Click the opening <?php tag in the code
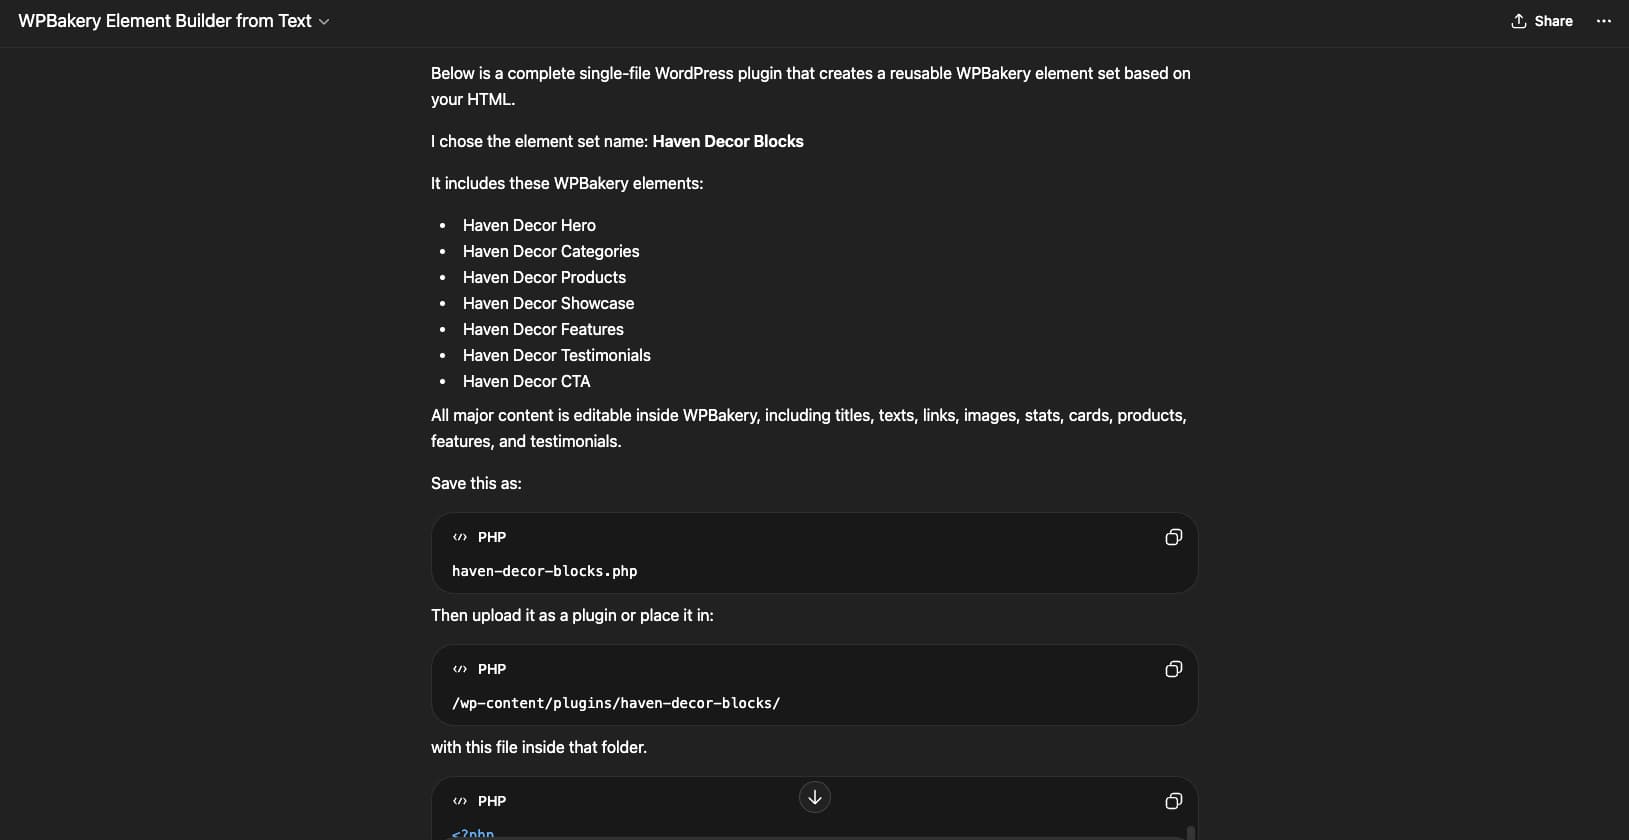1629x840 pixels. [x=473, y=833]
